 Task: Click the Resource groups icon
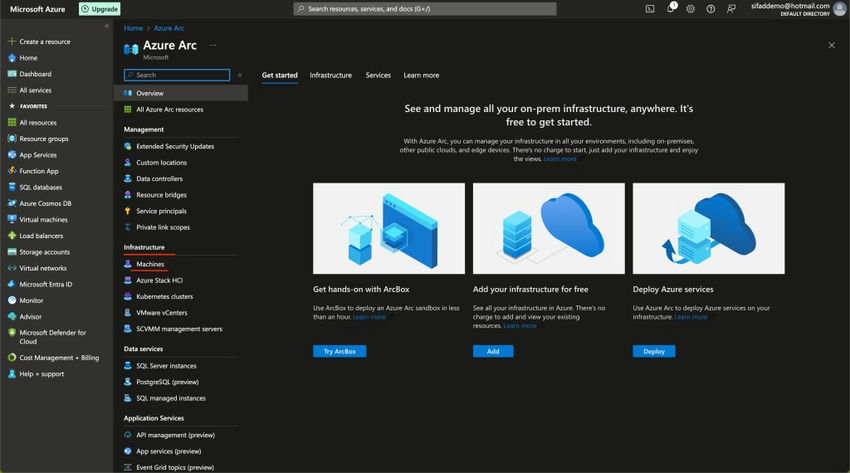point(12,139)
